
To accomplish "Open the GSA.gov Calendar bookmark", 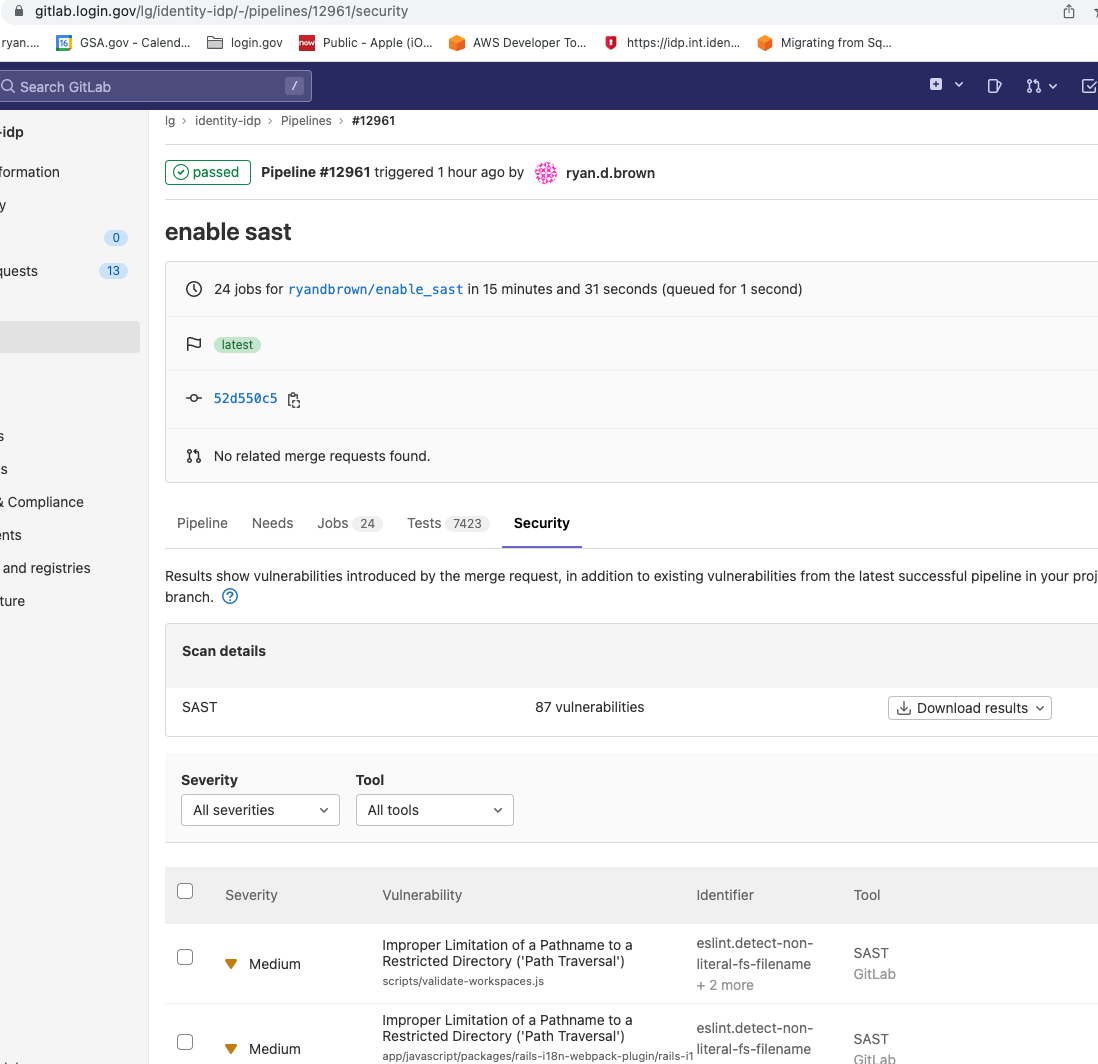I will [x=123, y=43].
